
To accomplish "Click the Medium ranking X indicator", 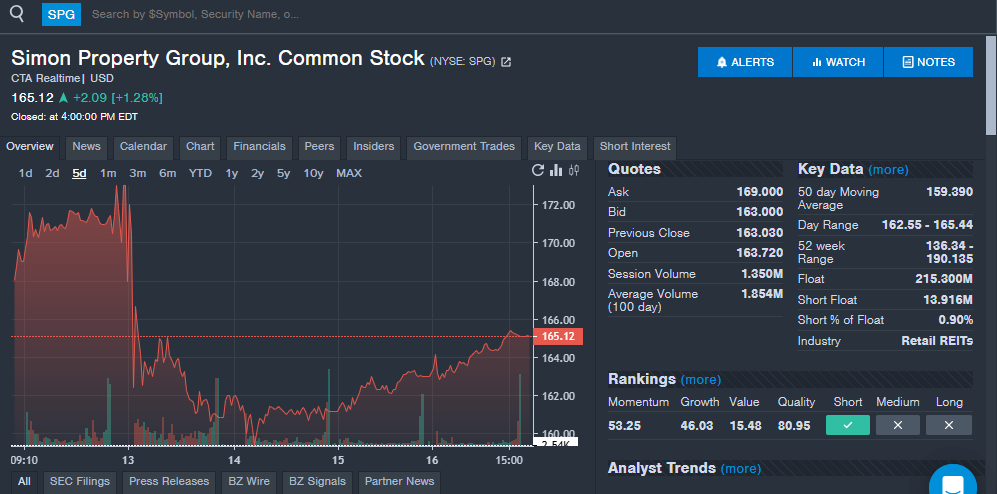I will (x=898, y=425).
